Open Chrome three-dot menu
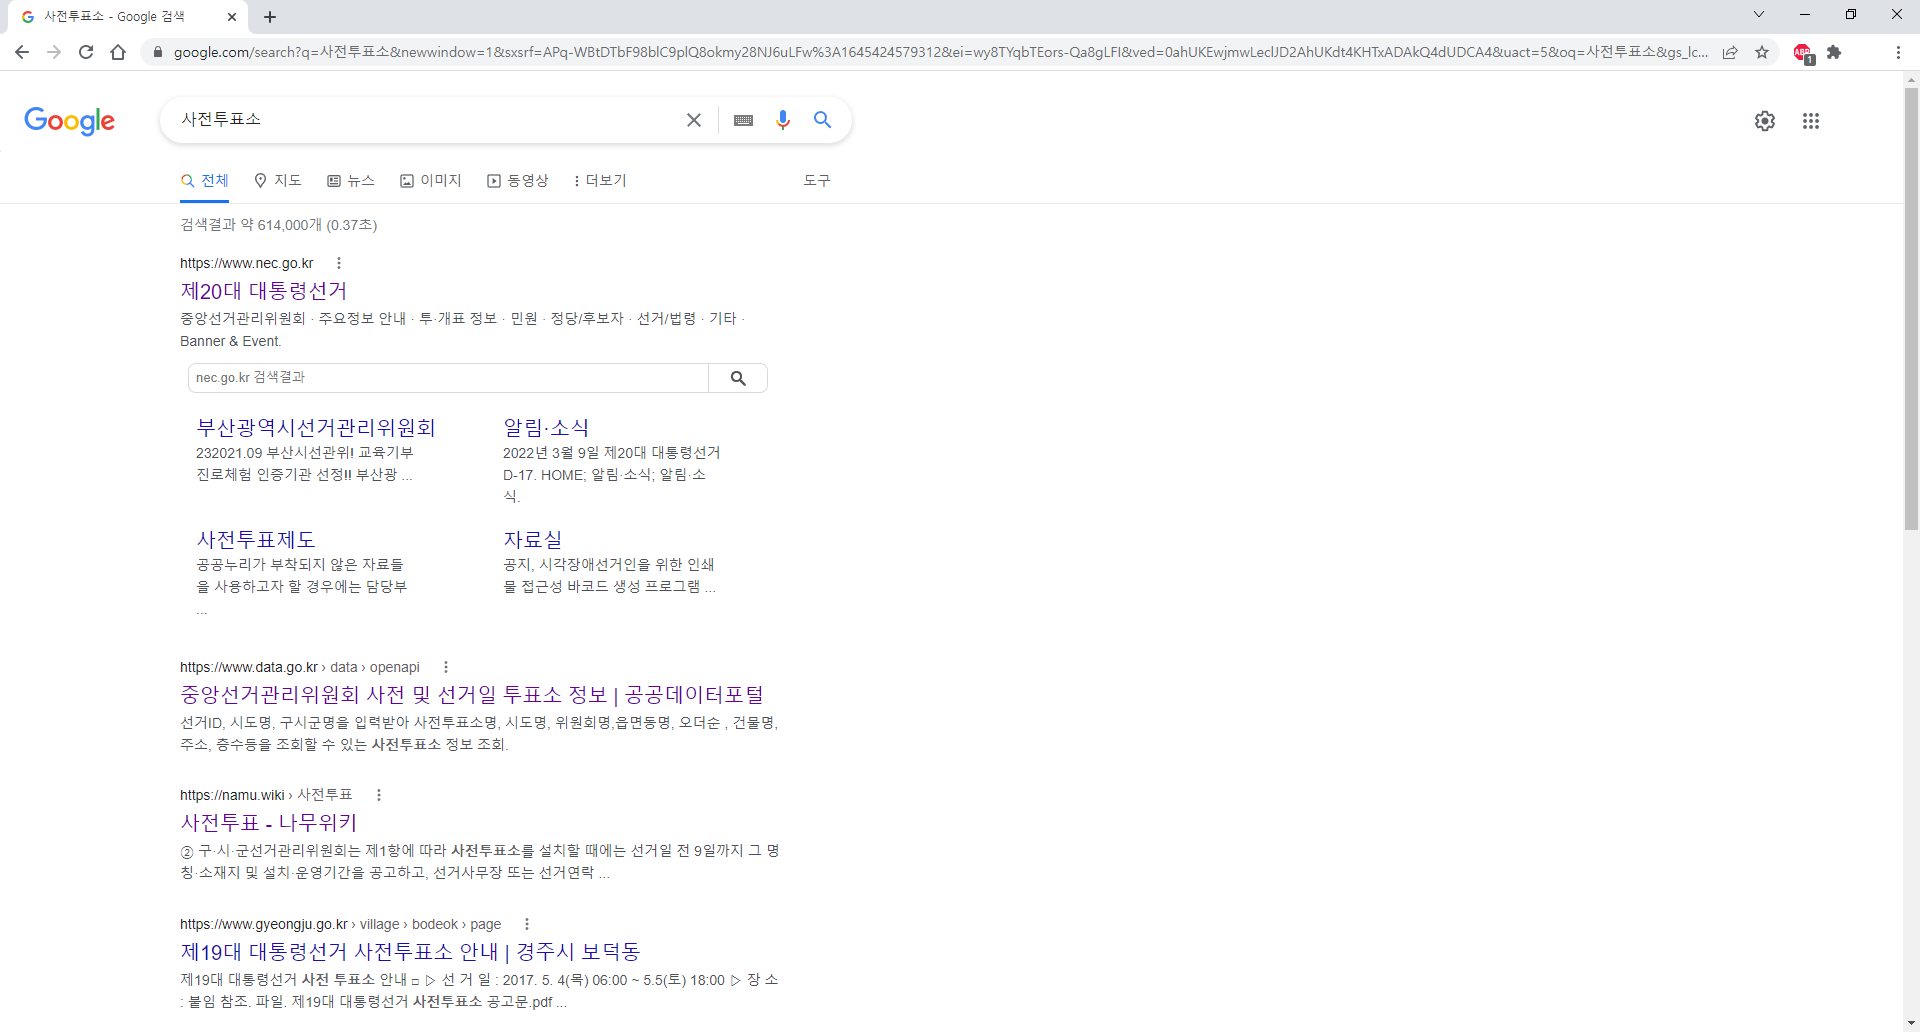This screenshot has width=1920, height=1032. pos(1898,52)
